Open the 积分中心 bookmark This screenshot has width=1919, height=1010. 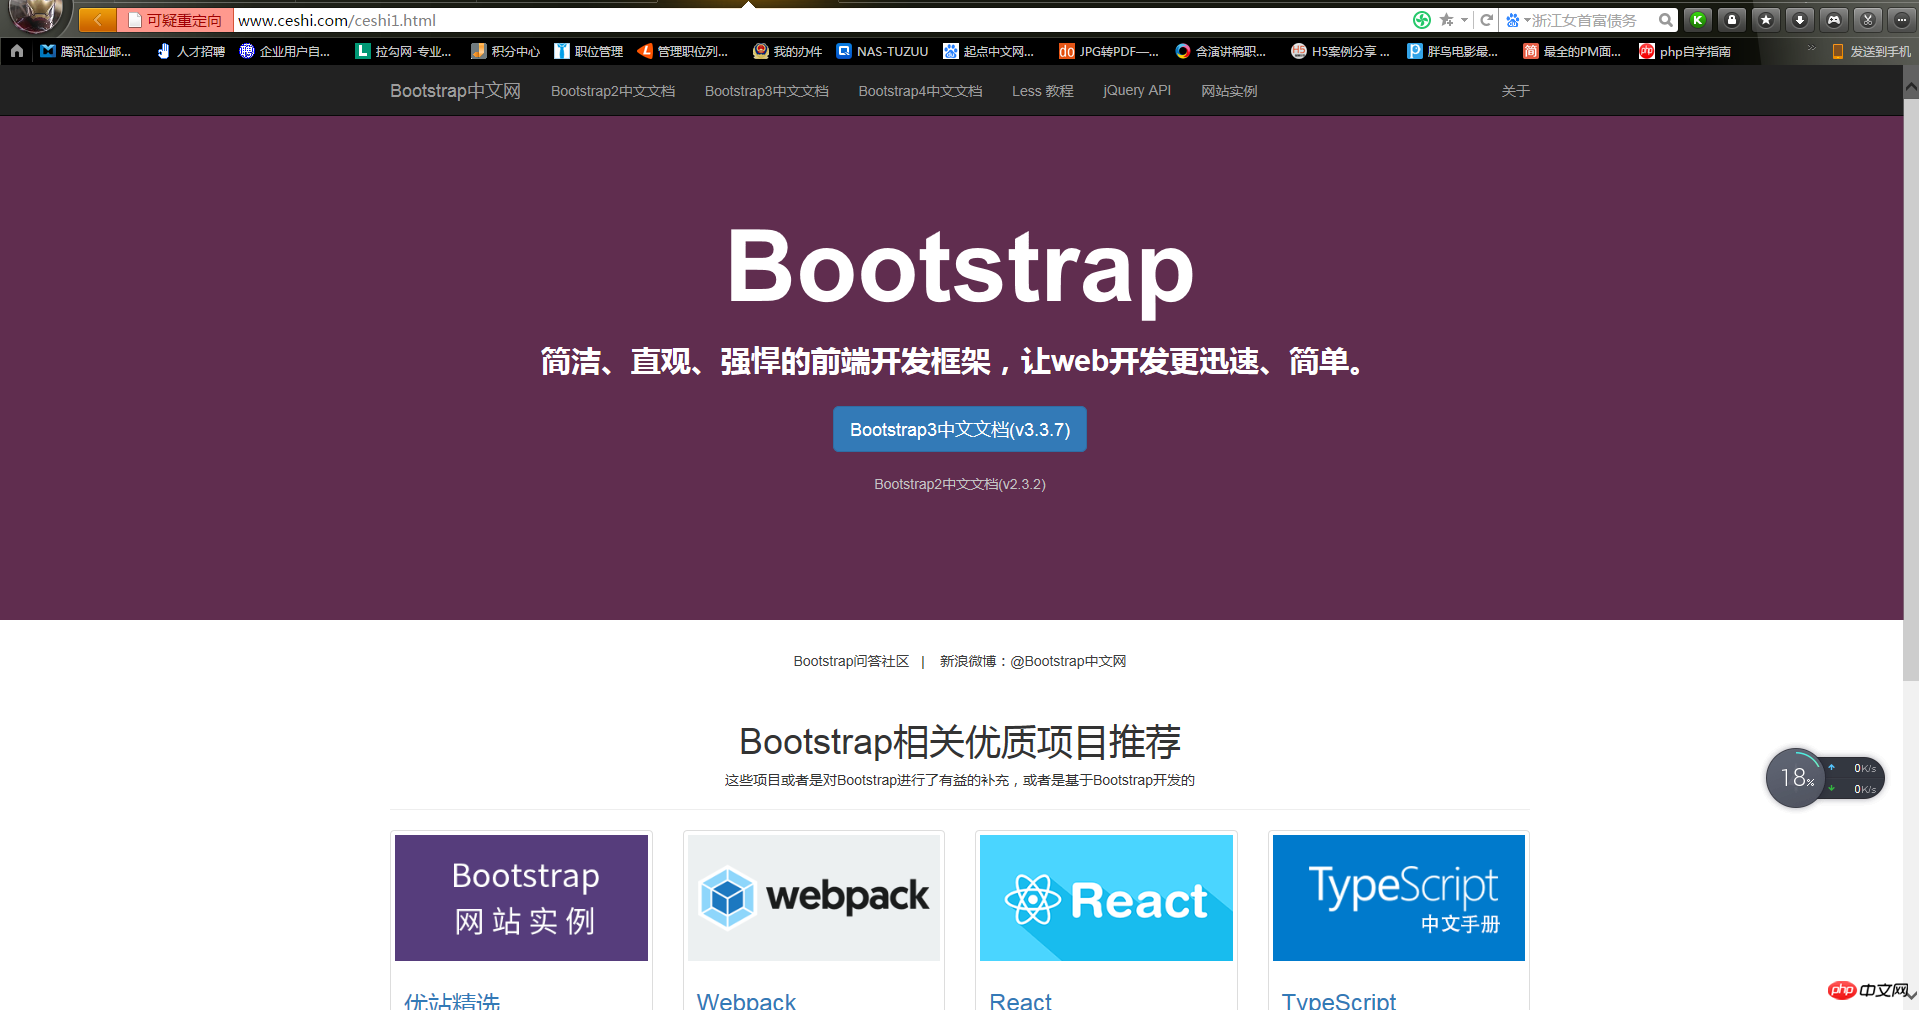pyautogui.click(x=505, y=51)
